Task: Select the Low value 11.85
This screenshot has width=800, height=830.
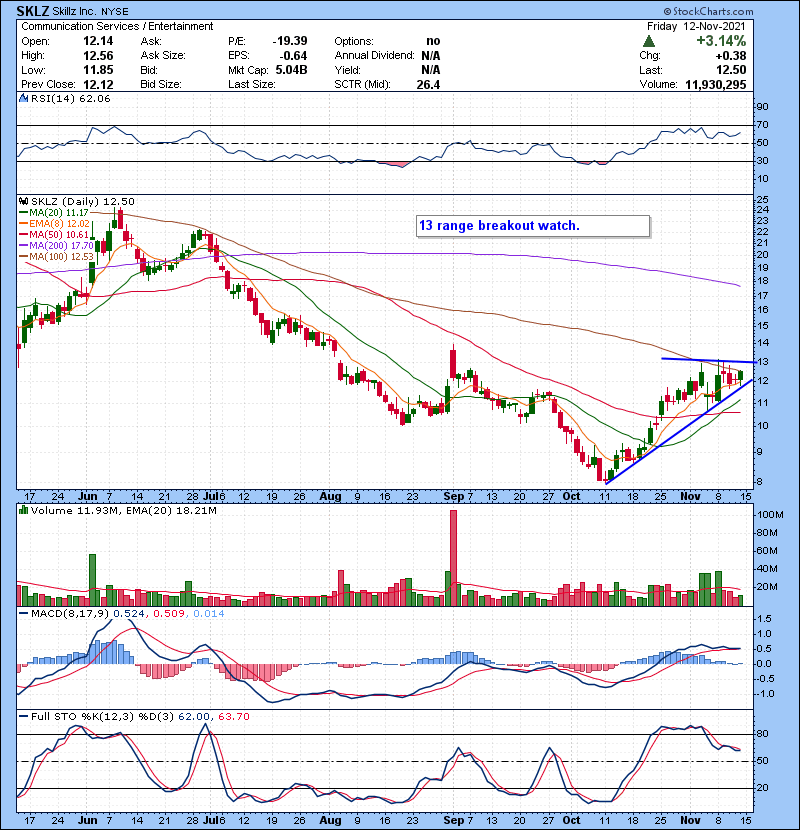Action: point(98,70)
